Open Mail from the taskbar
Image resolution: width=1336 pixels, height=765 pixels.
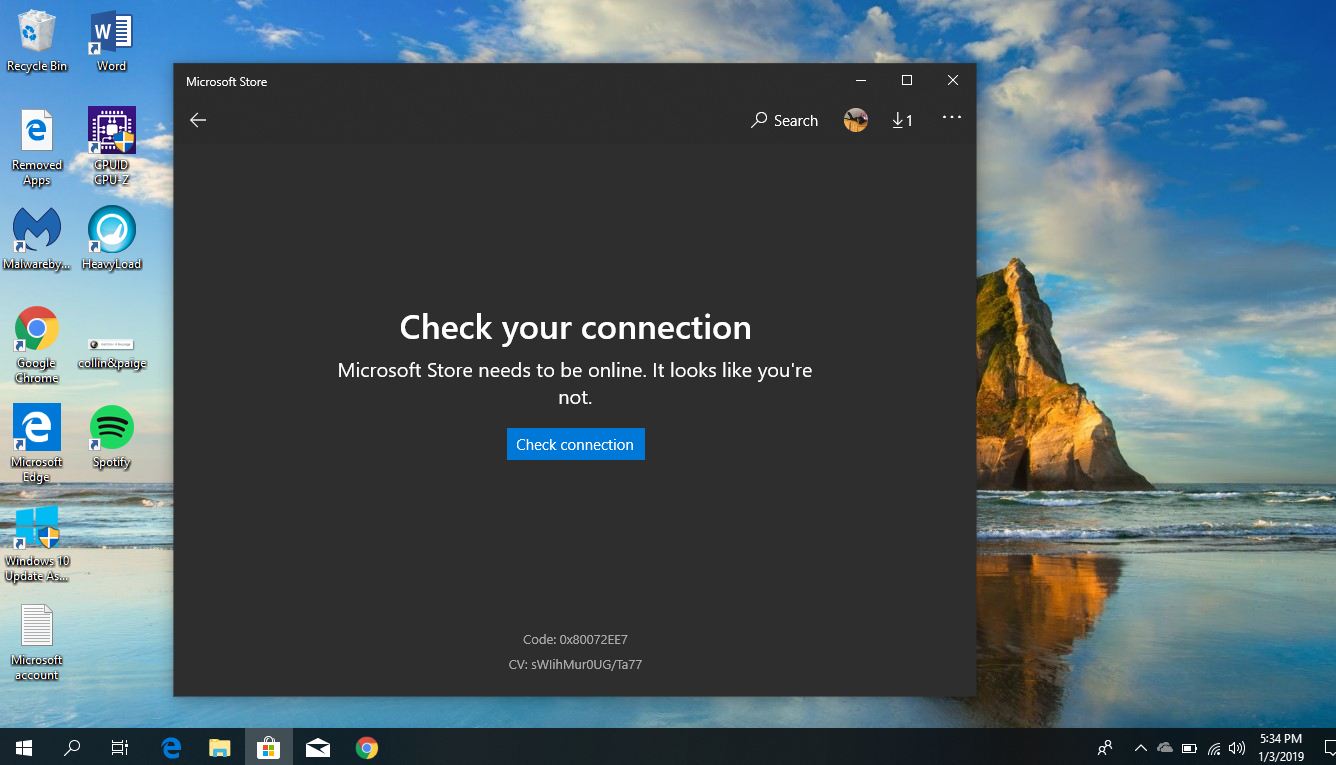click(318, 747)
